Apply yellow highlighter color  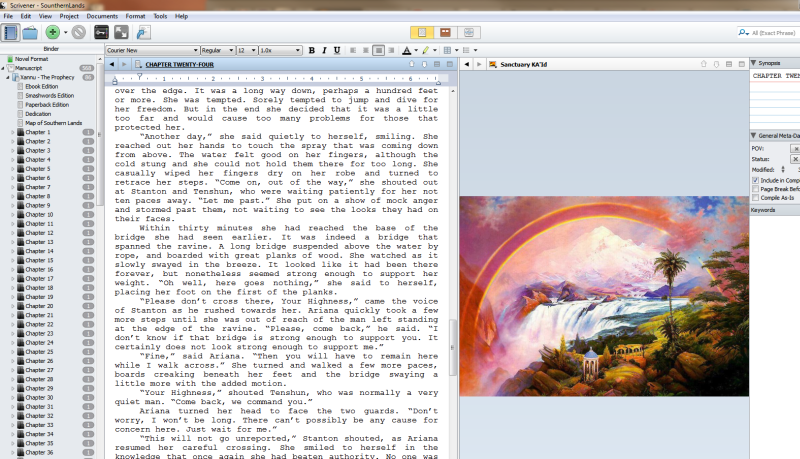click(x=426, y=50)
